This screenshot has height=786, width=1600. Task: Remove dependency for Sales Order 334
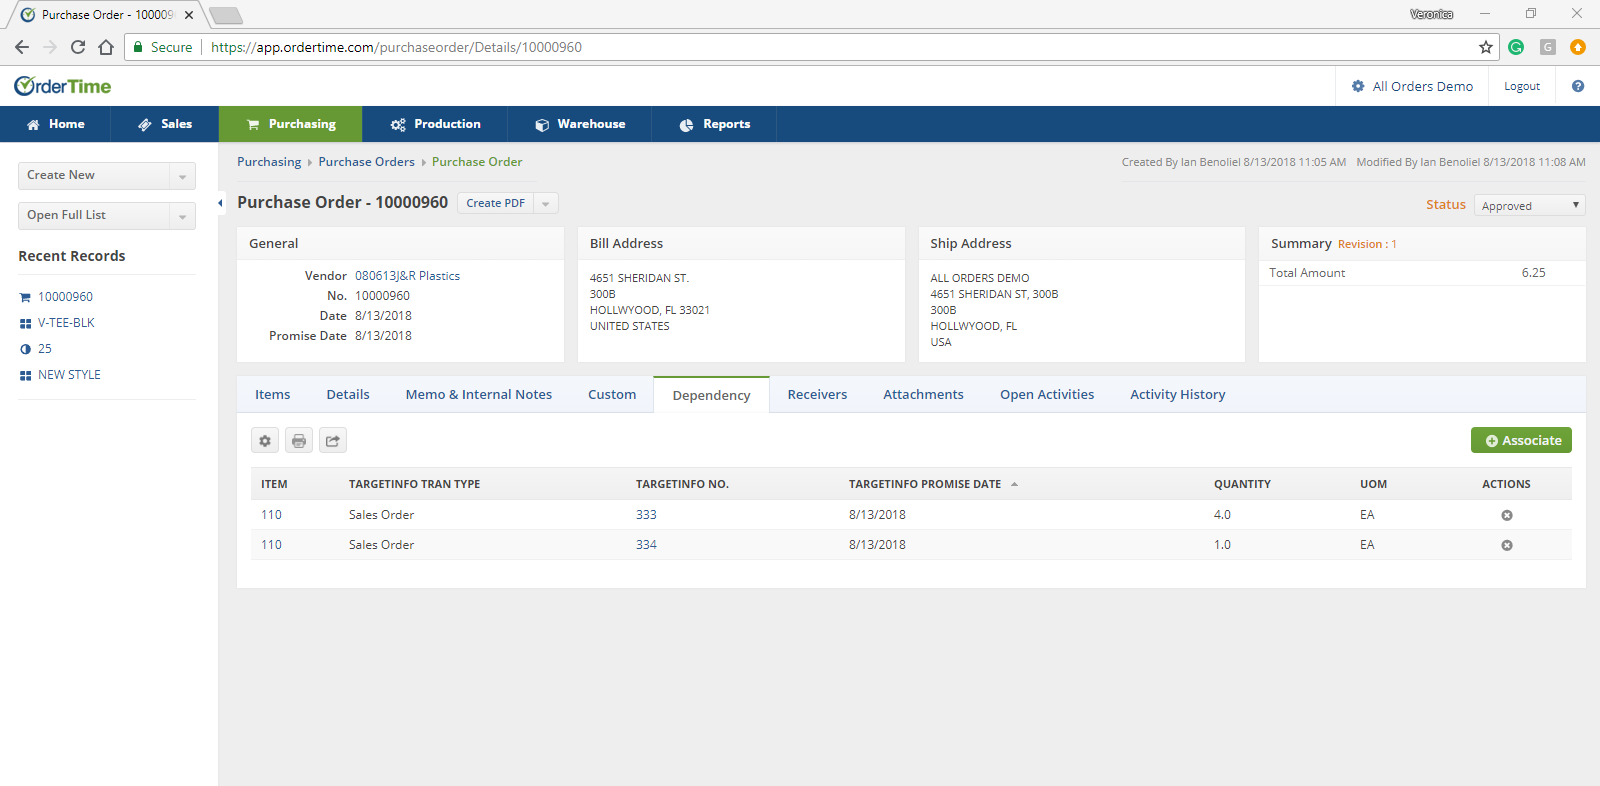coord(1507,545)
